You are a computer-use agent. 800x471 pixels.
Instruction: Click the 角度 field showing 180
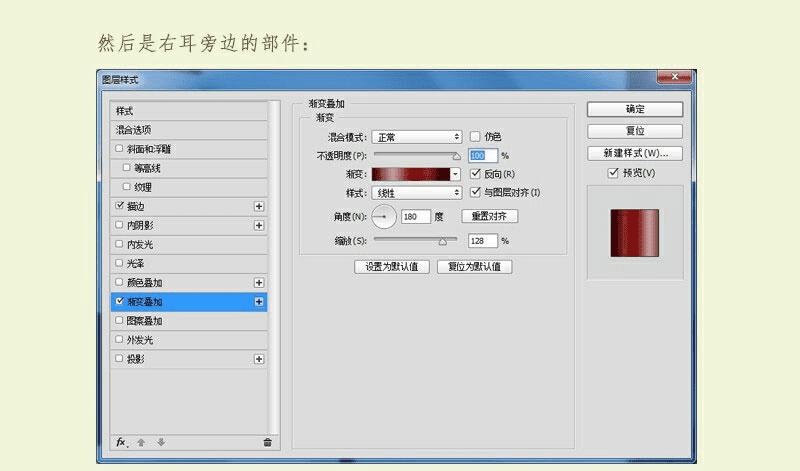click(416, 217)
